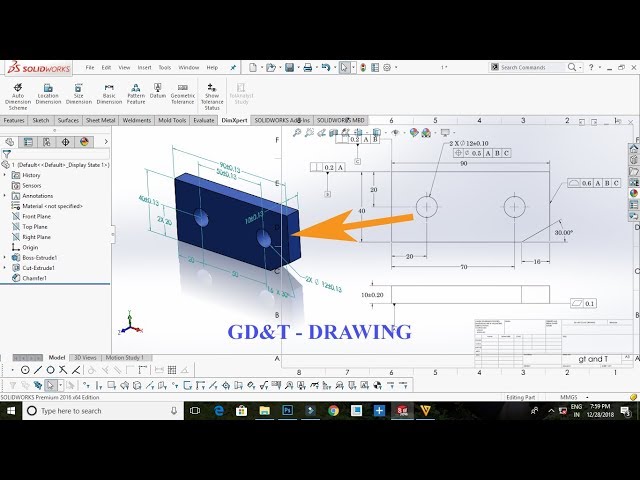Image resolution: width=640 pixels, height=480 pixels.
Task: Toggle Show Tolerance Status
Action: [212, 96]
